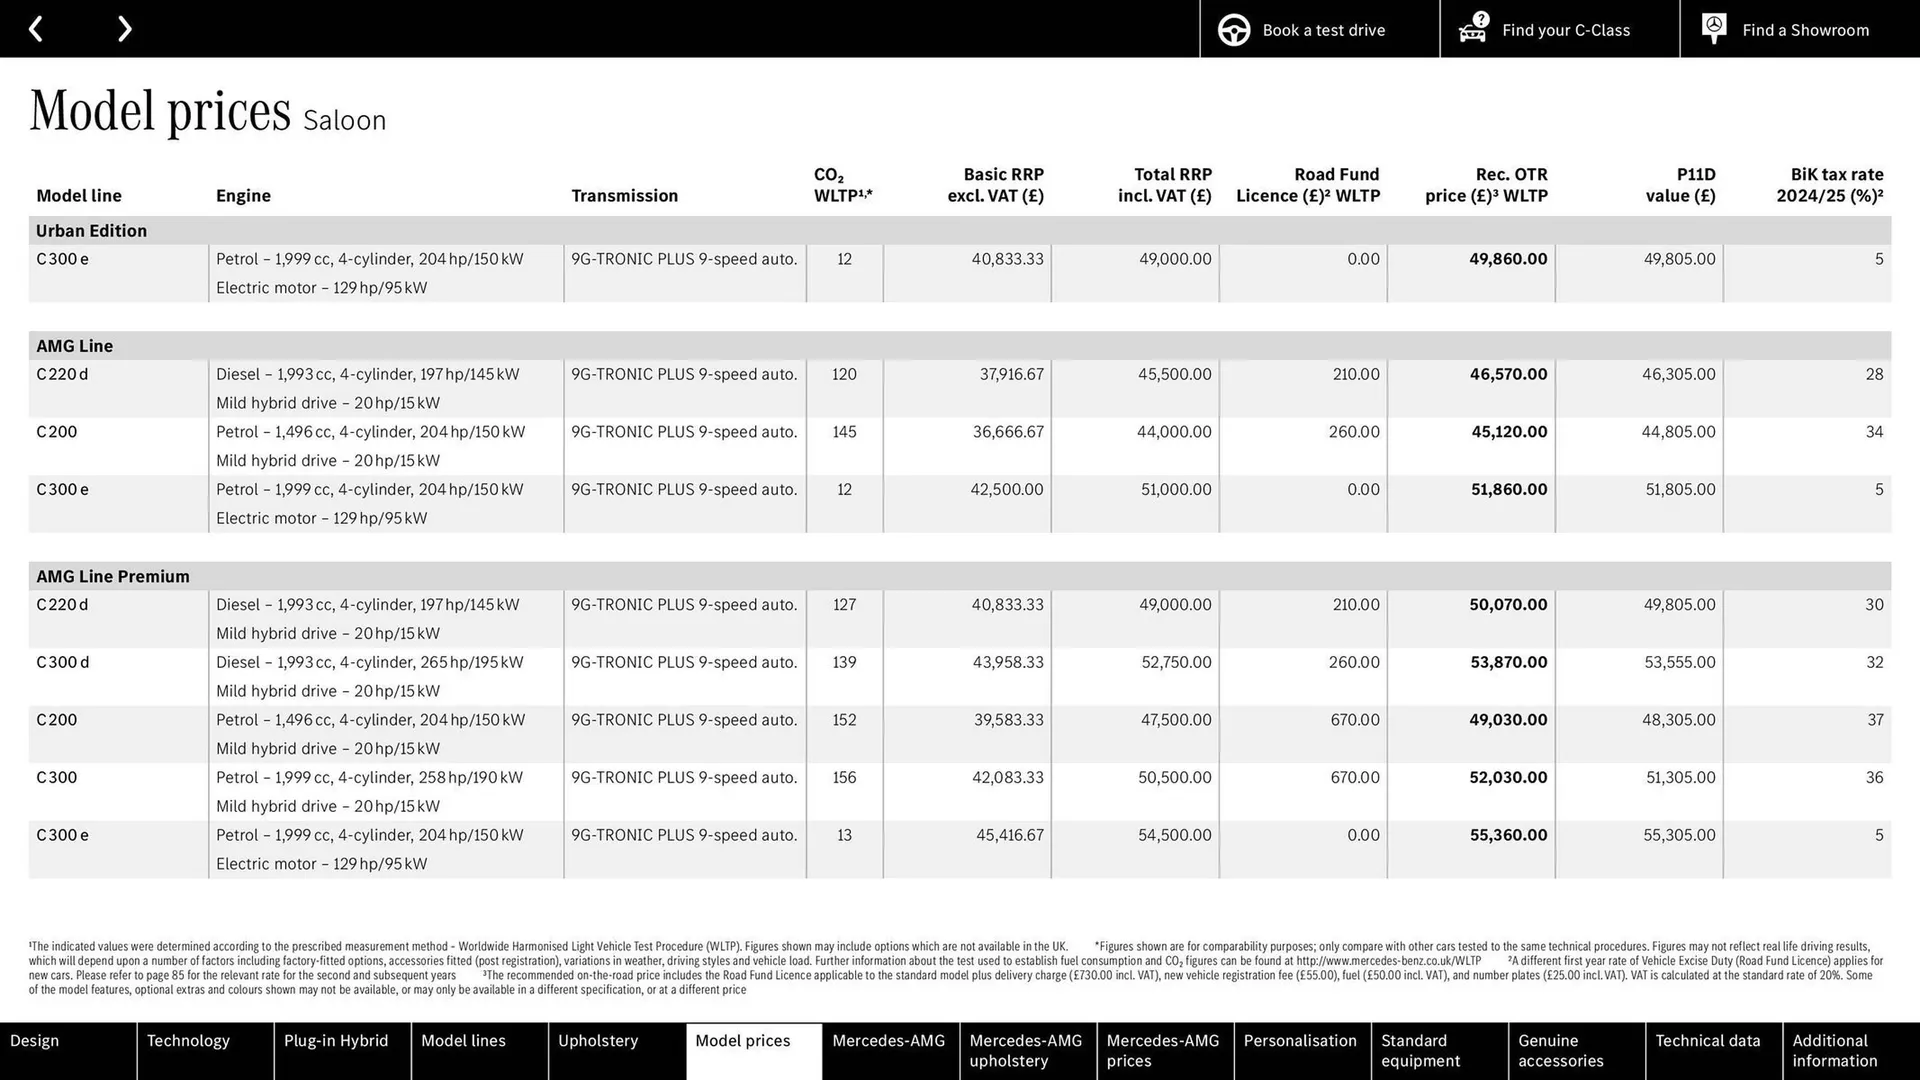Click the Book a test drive button
1920x1080 pixels.
coord(1320,29)
